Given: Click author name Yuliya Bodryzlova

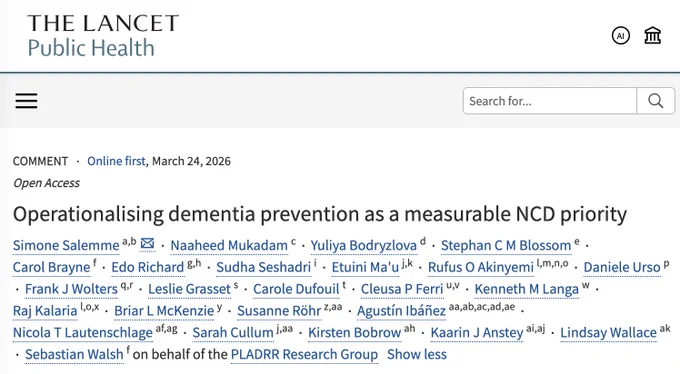Looking at the screenshot, I should (x=363, y=246).
